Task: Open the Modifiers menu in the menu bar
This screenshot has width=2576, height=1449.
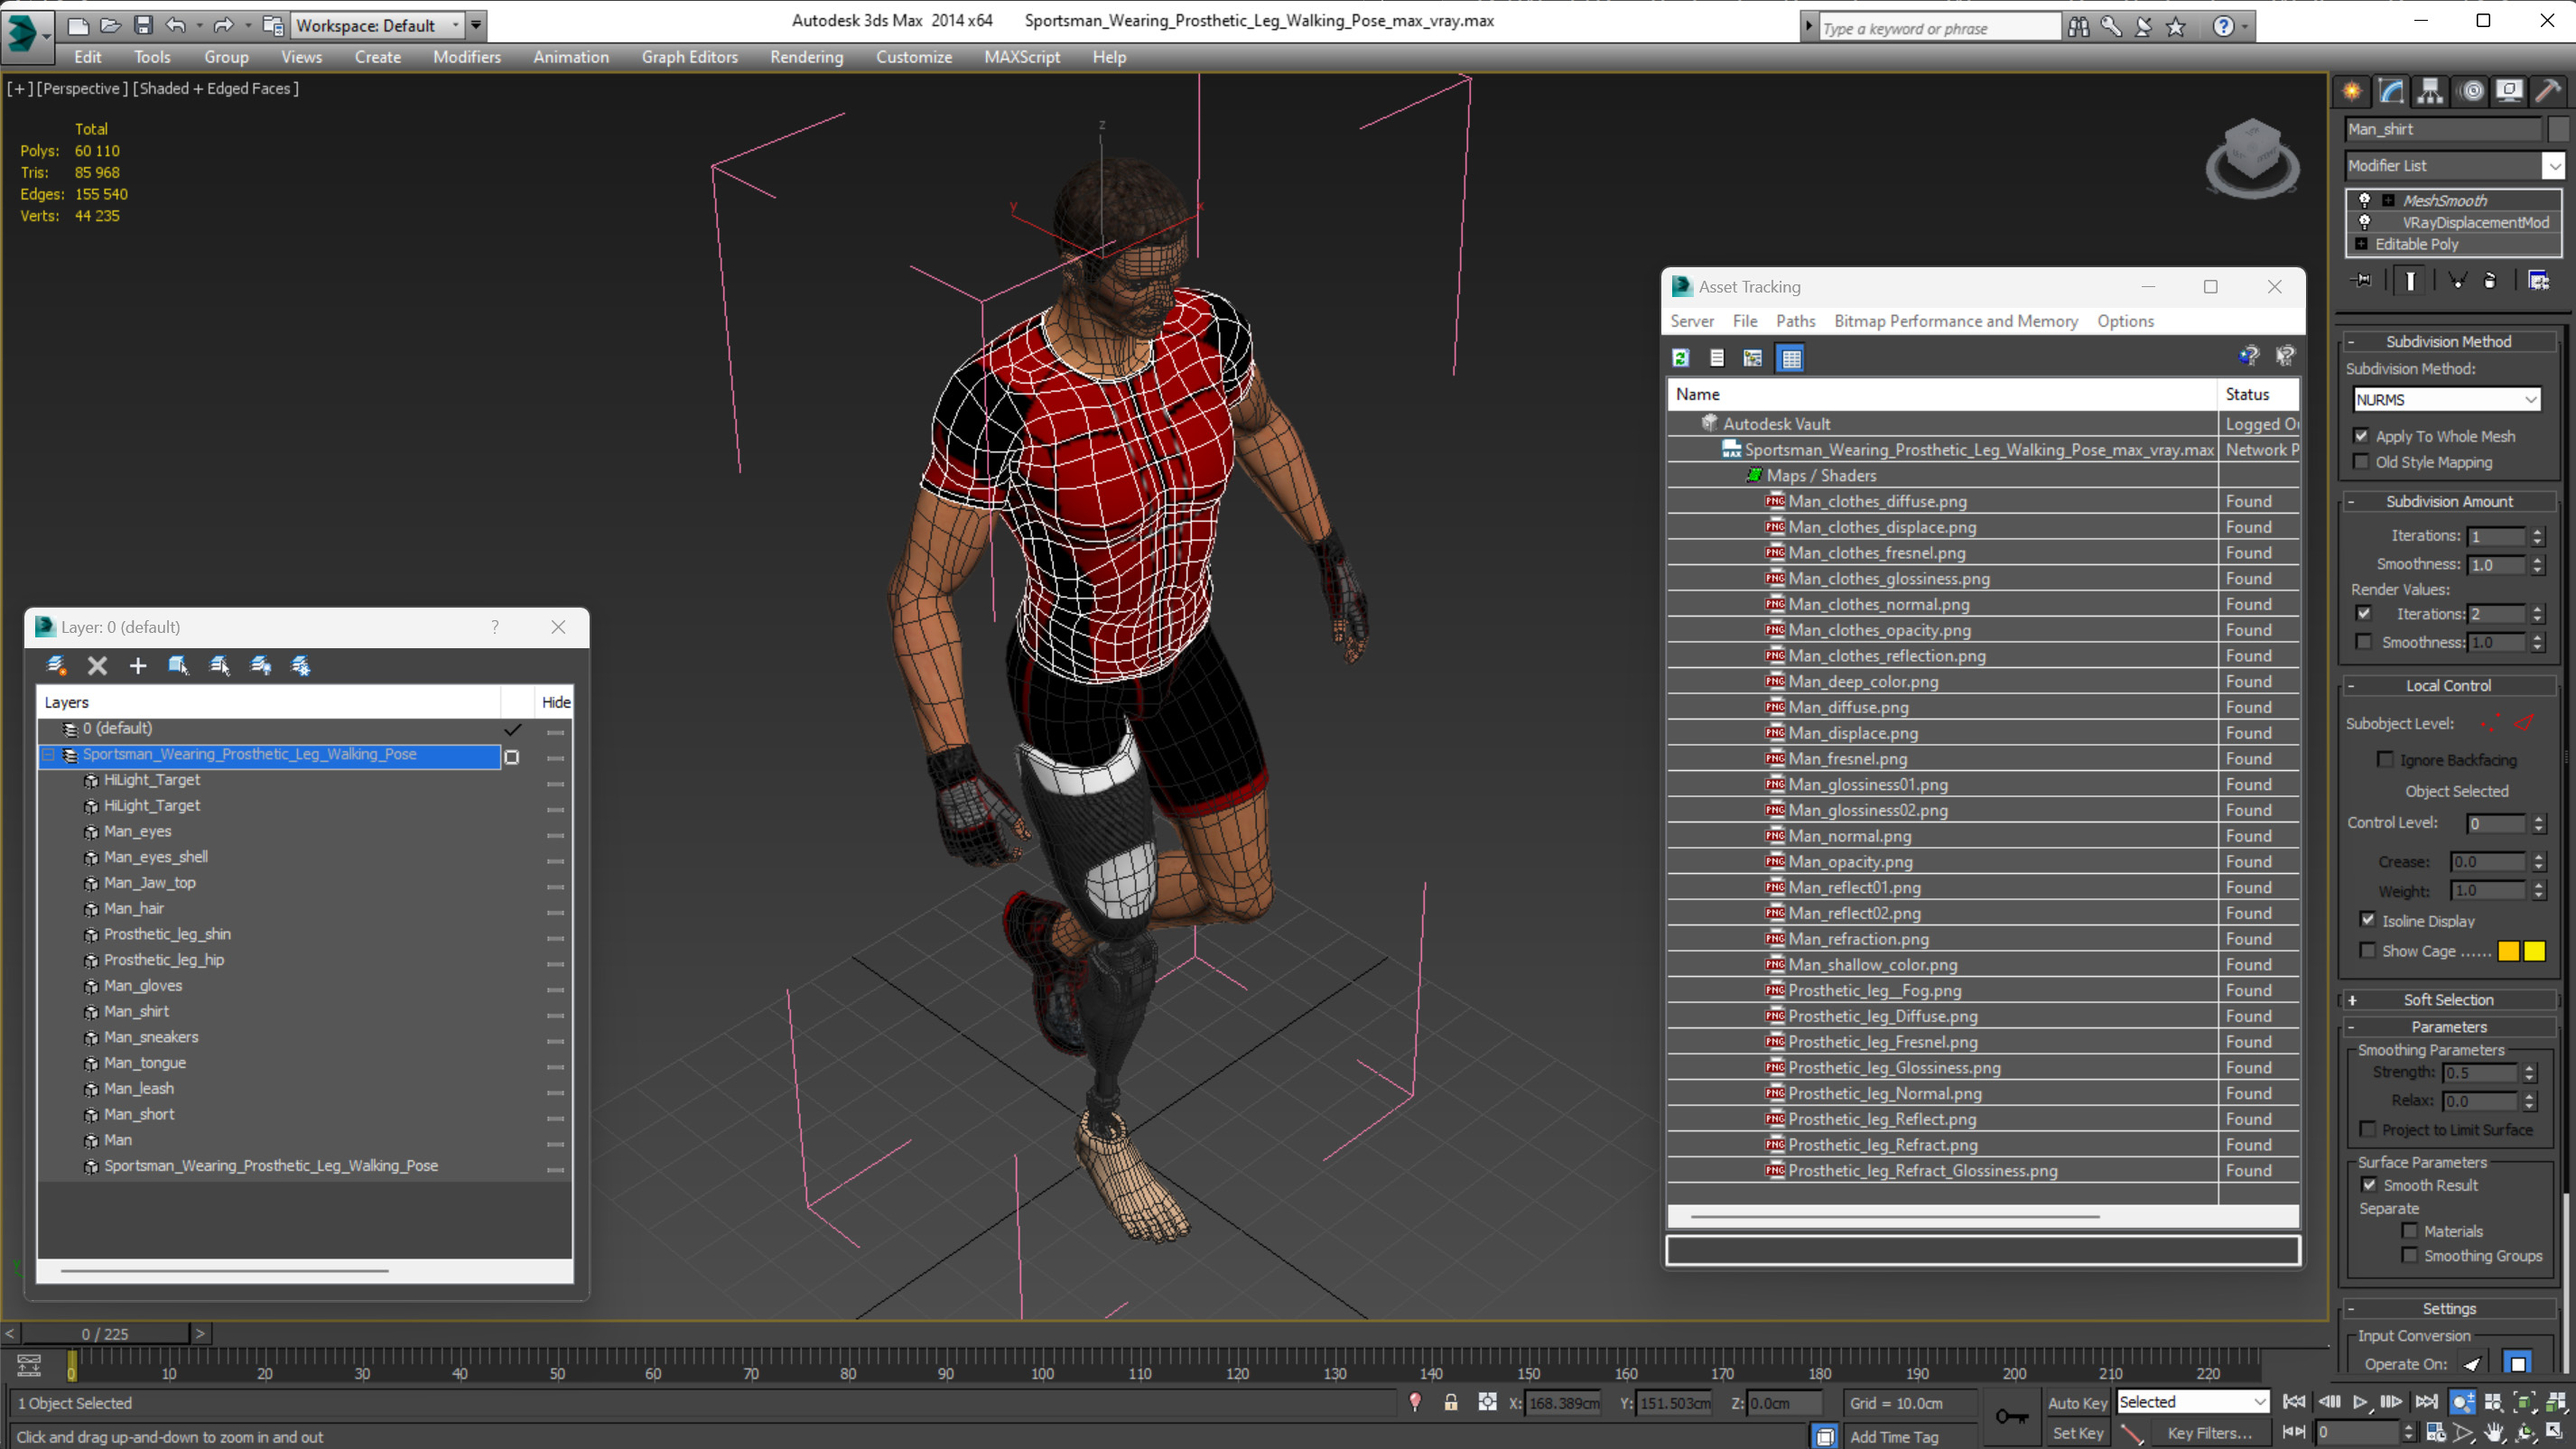Action: click(467, 57)
